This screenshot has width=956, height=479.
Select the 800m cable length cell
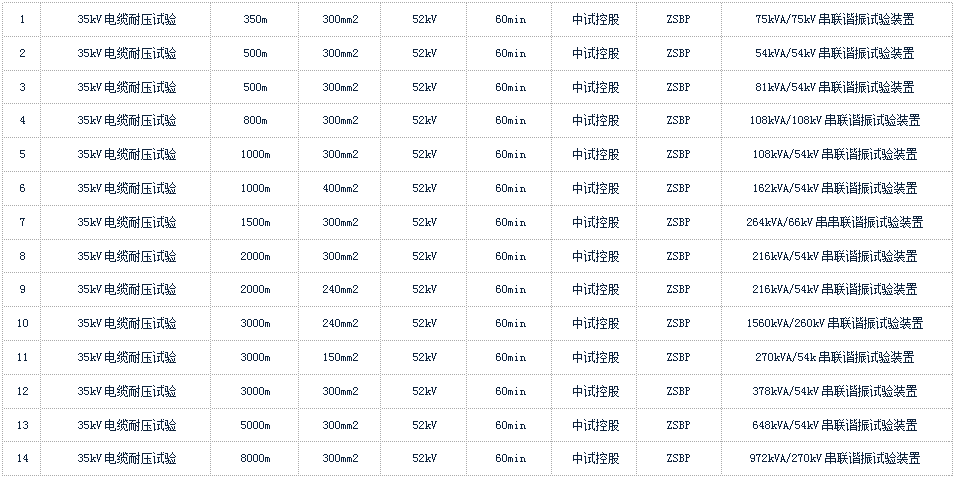pyautogui.click(x=255, y=120)
